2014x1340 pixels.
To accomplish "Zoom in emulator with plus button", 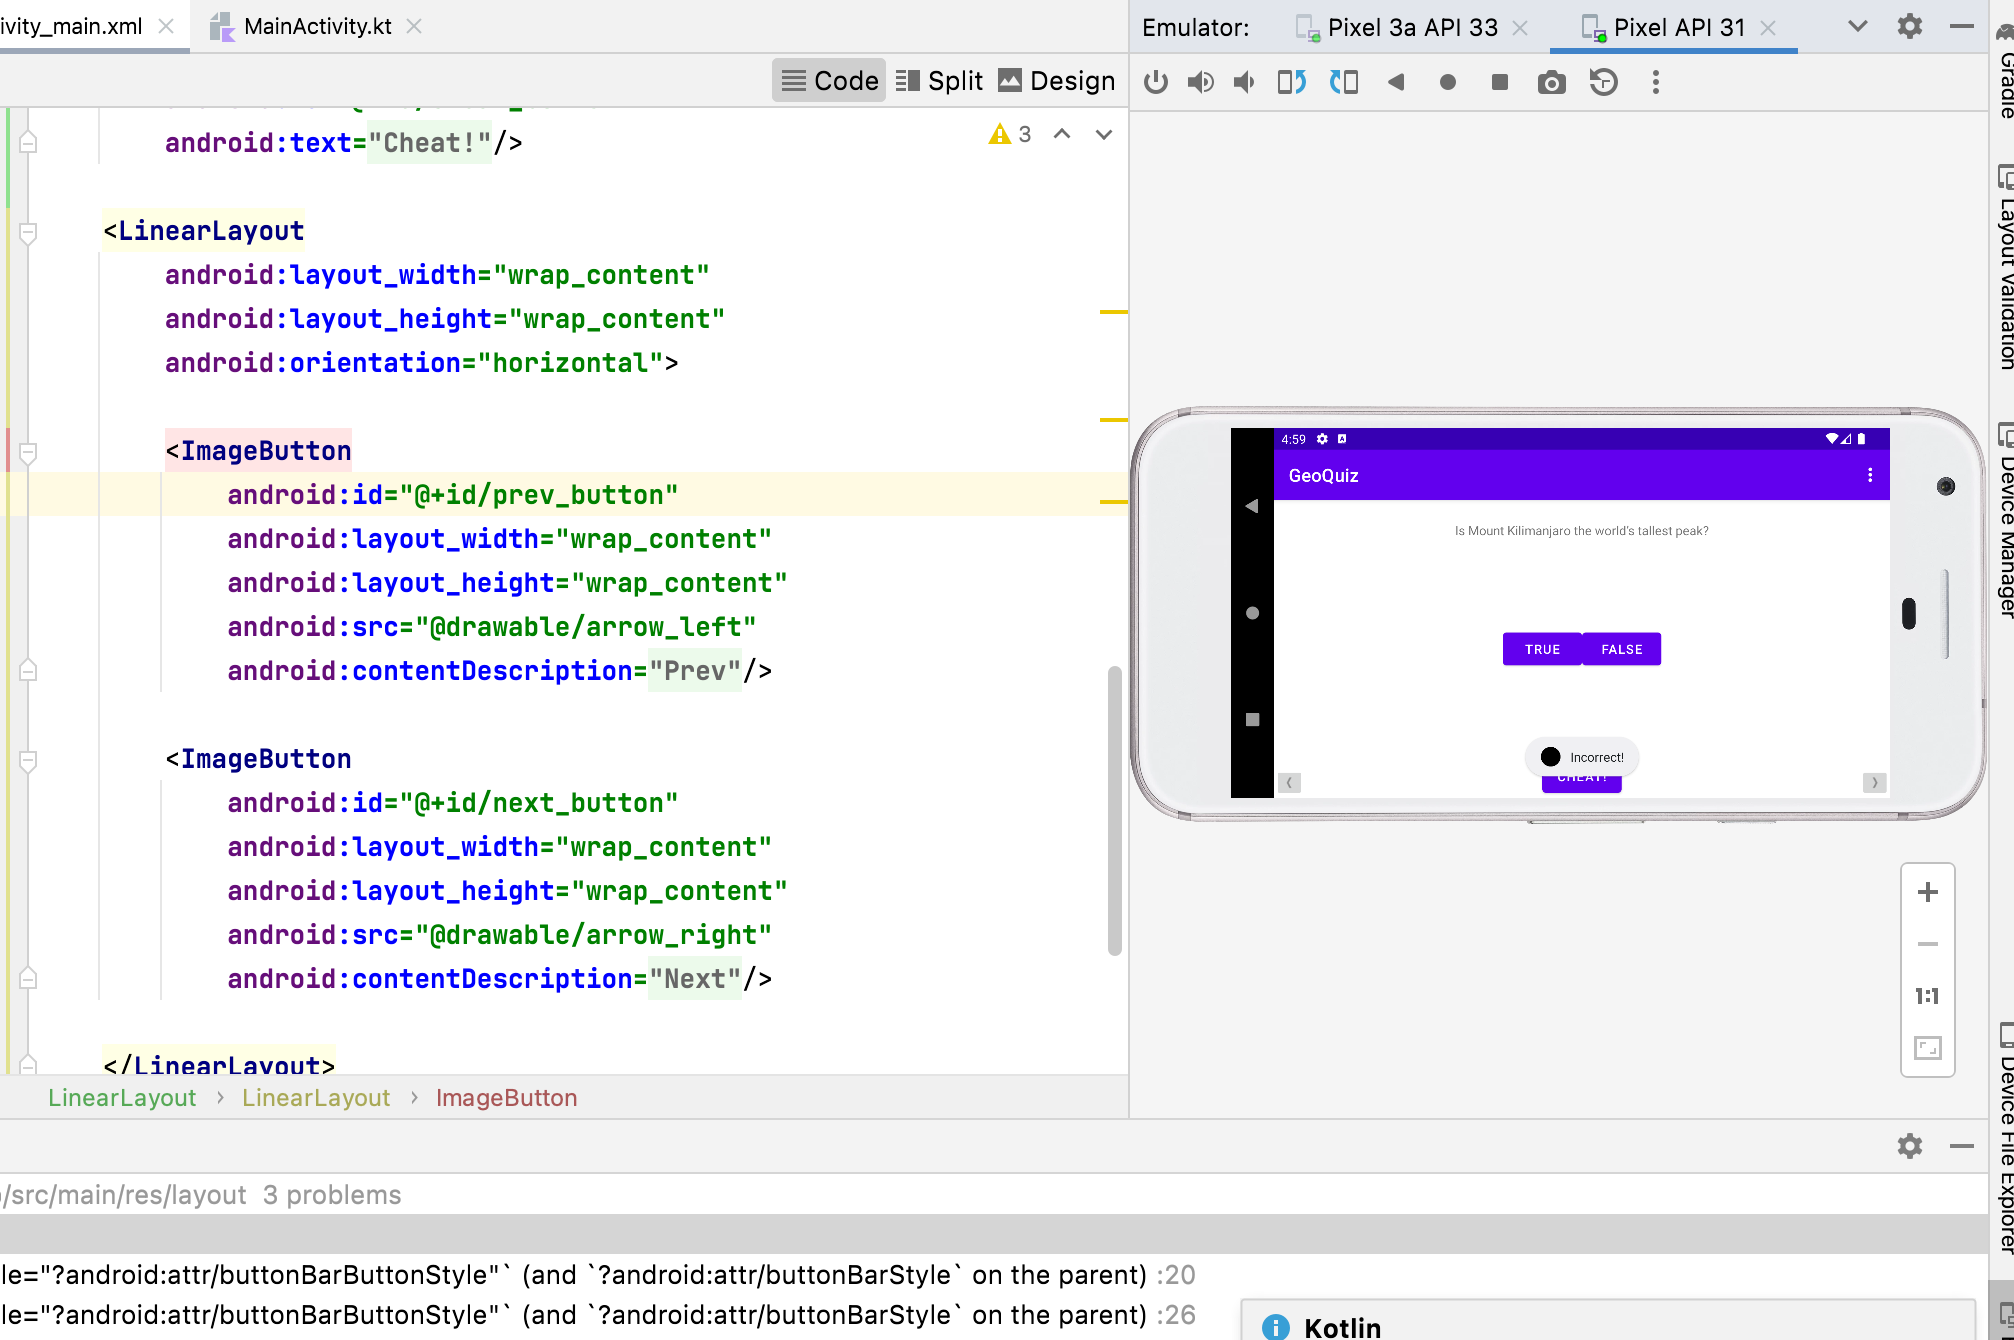I will [x=1927, y=892].
